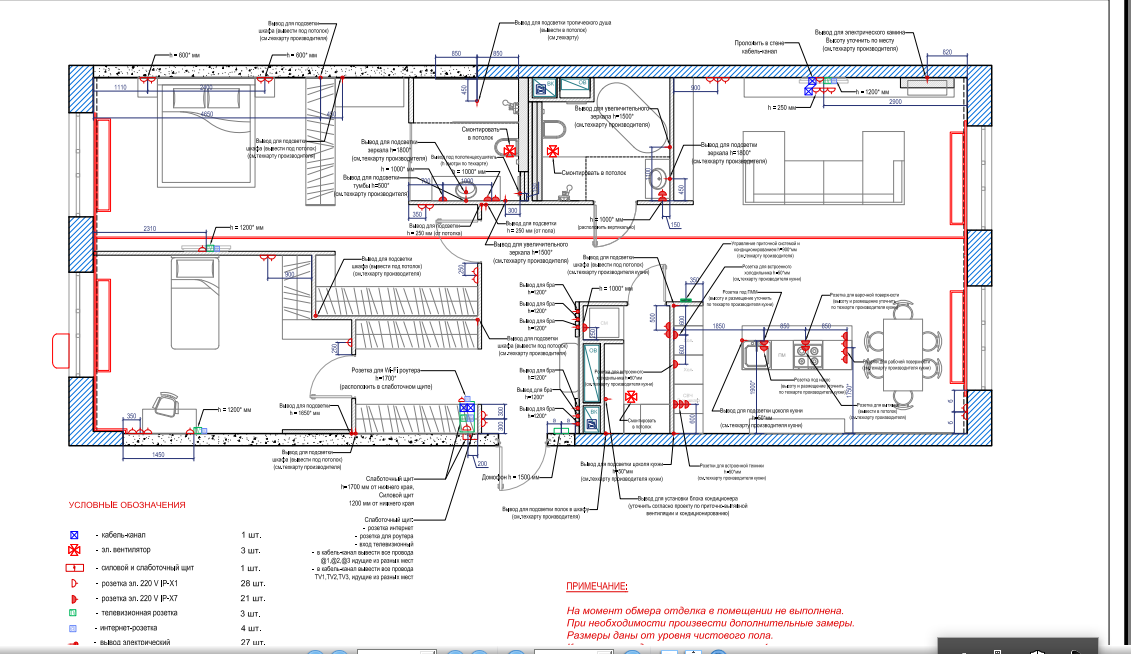1131x654 pixels.
Task: Select the power panel legend symbol
Action: pos(74,567)
